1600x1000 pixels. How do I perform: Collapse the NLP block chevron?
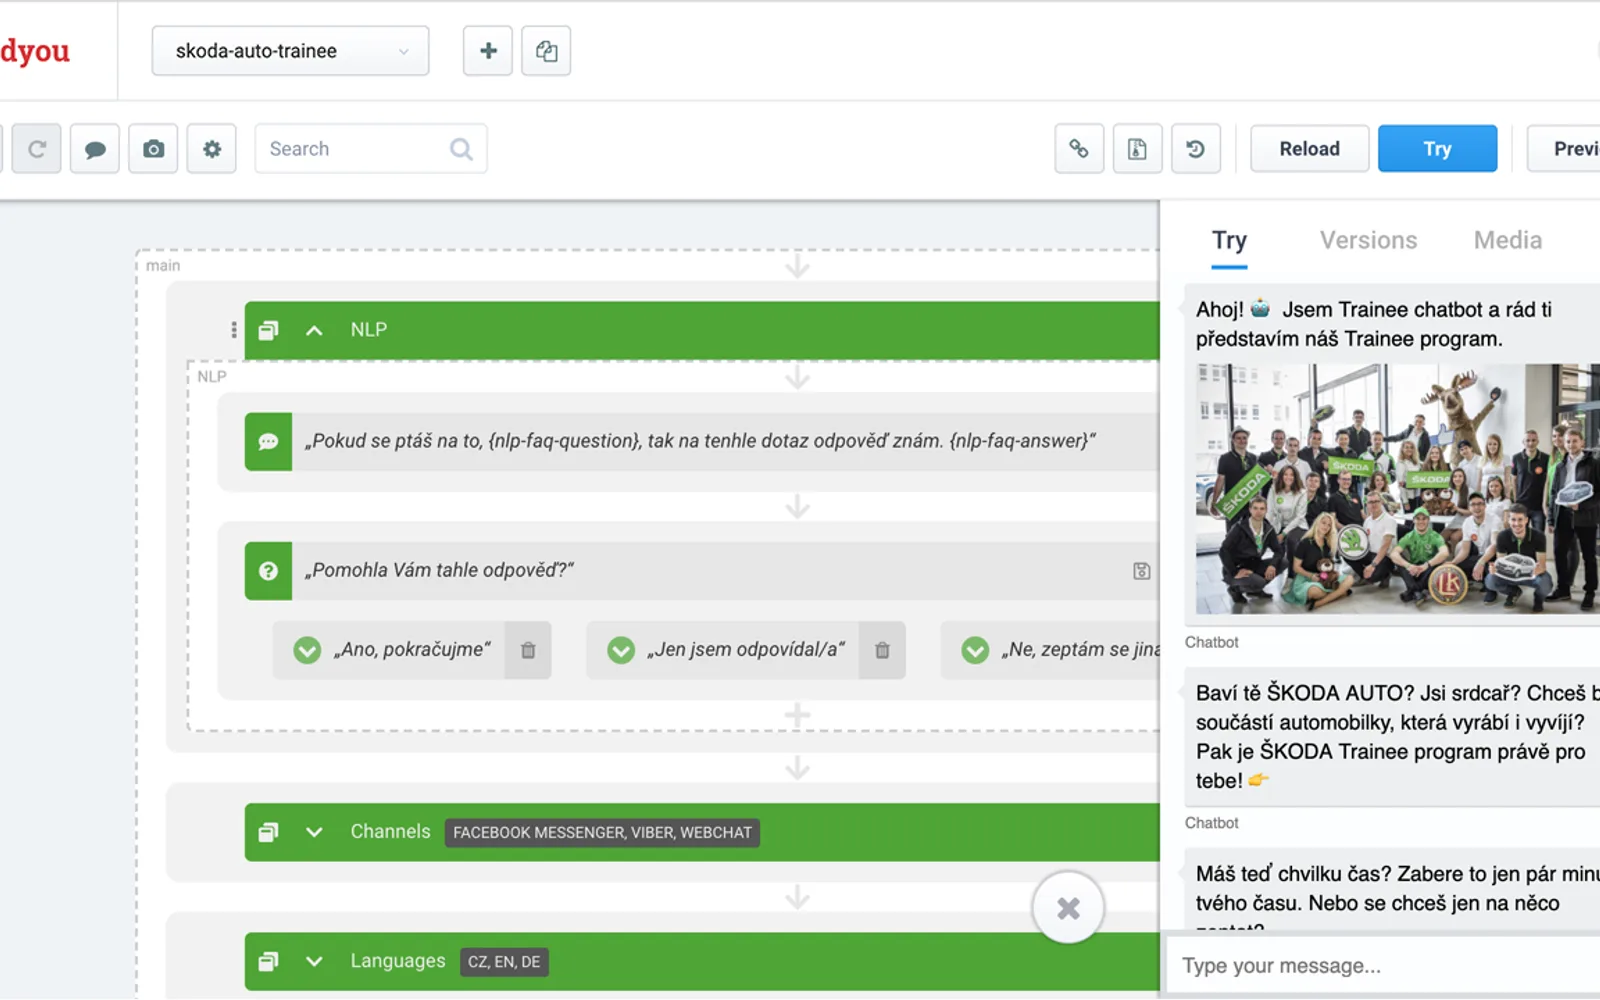click(x=314, y=330)
